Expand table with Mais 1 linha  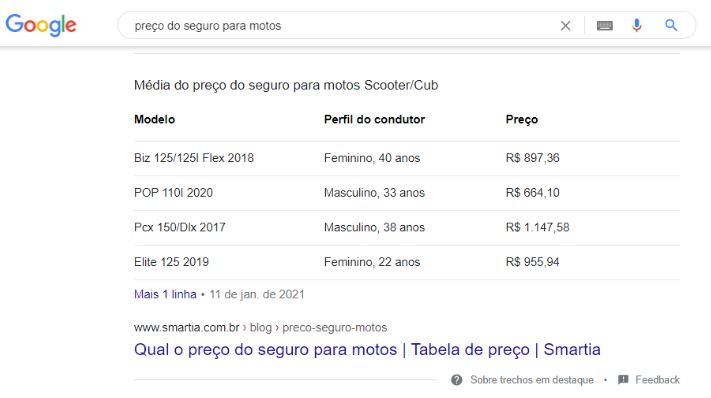coord(165,294)
